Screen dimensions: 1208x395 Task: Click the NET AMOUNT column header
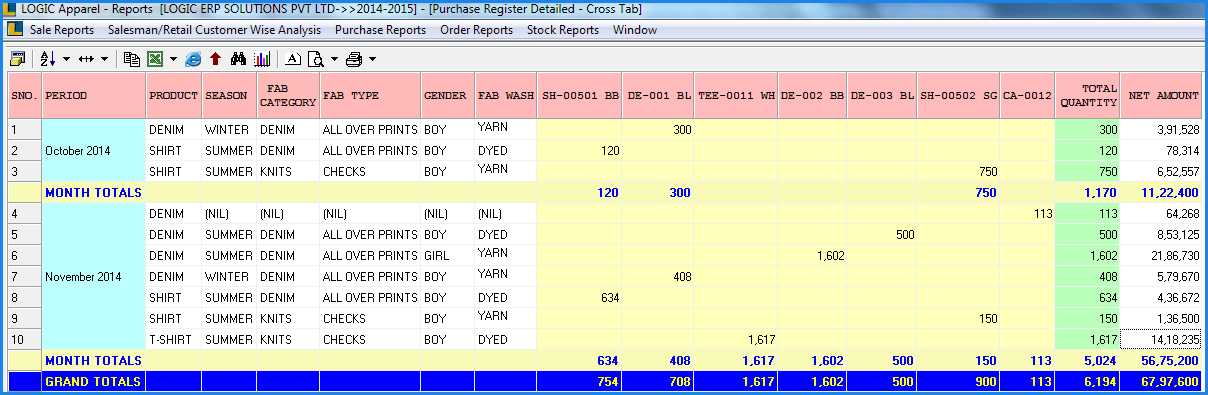click(x=1161, y=96)
